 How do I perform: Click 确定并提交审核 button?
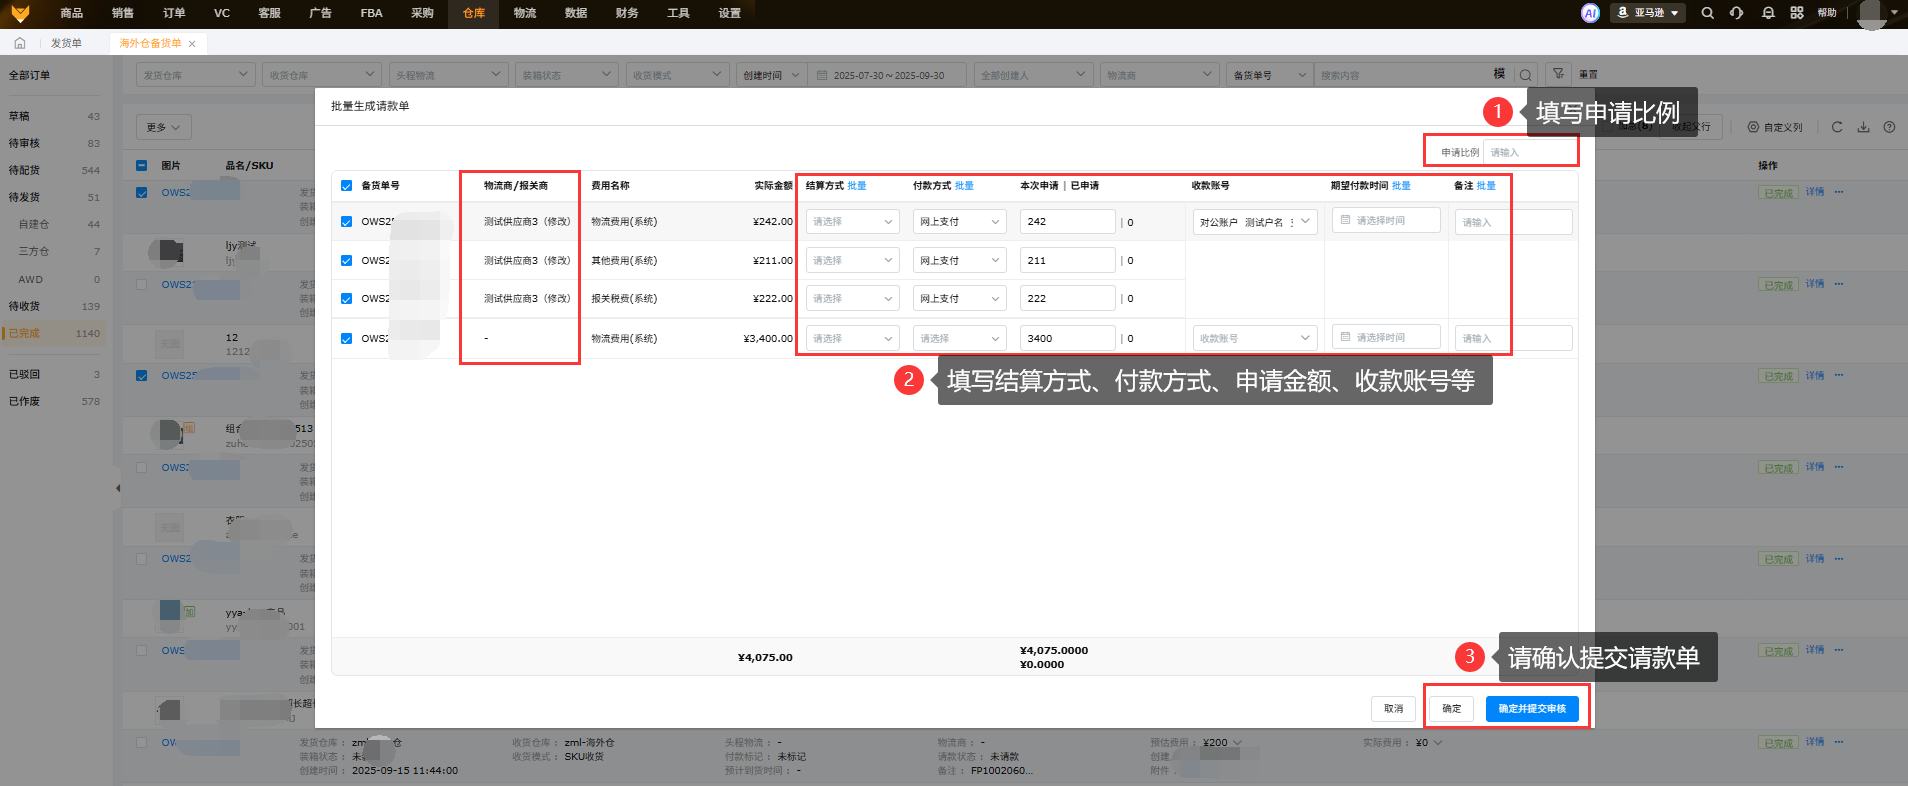(x=1531, y=709)
